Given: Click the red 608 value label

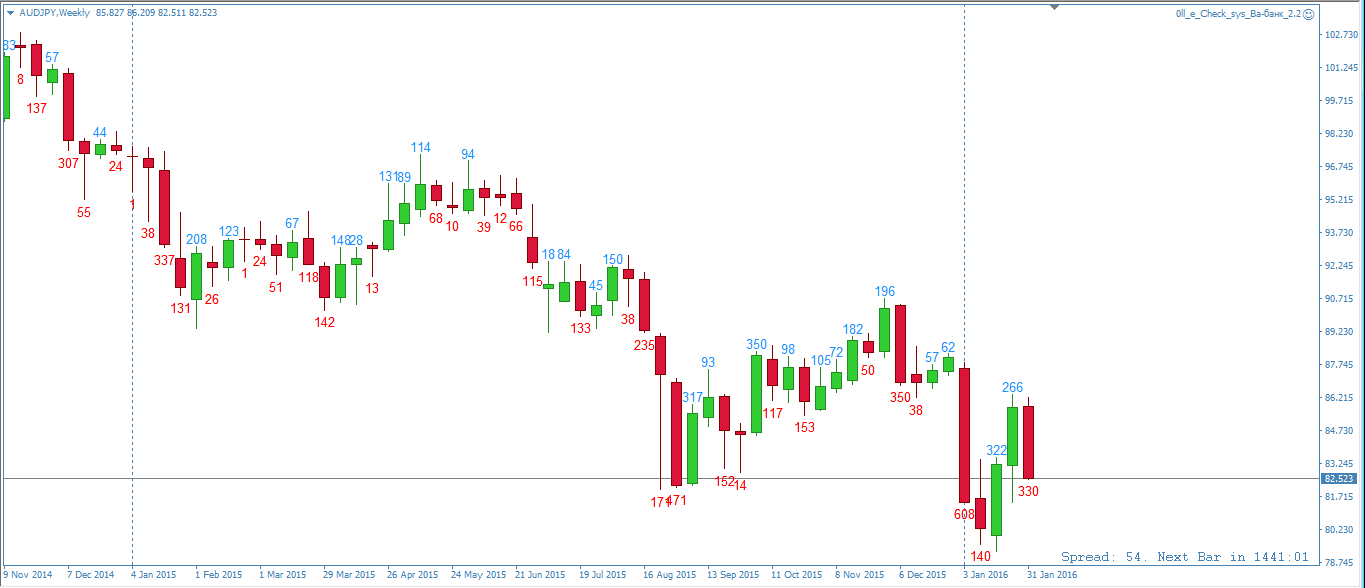Looking at the screenshot, I should 964,514.
